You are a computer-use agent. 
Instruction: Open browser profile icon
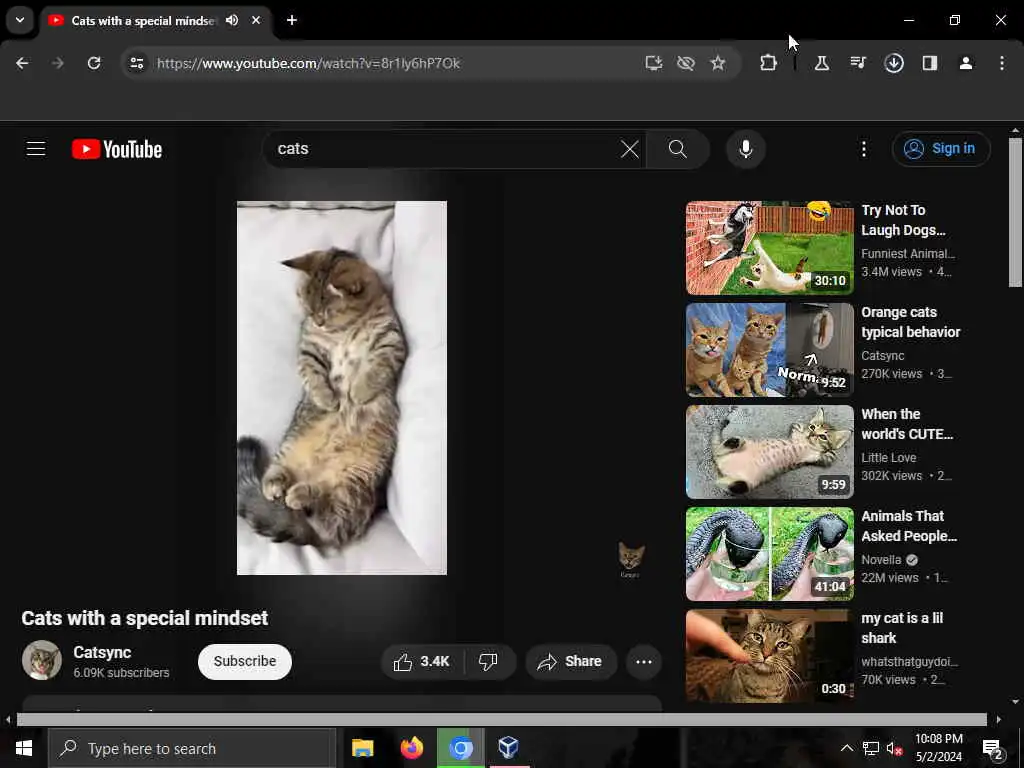tap(965, 63)
